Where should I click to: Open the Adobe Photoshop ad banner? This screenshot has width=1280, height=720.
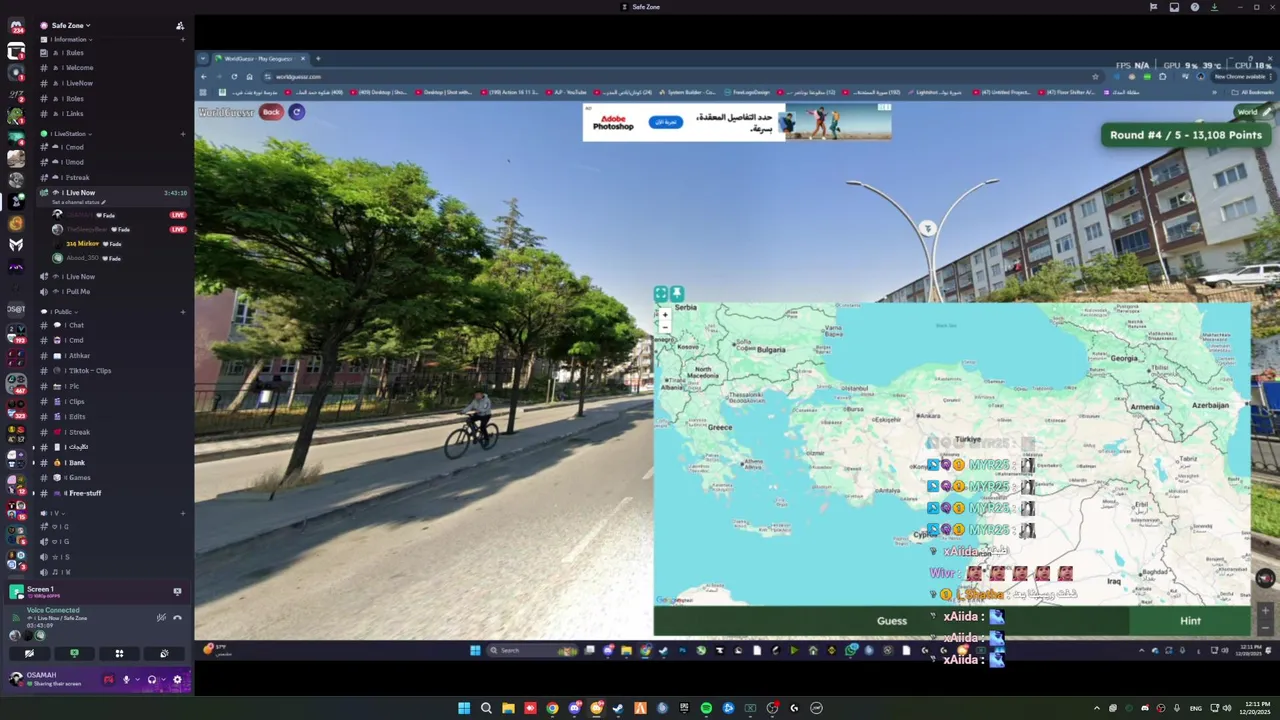737,122
